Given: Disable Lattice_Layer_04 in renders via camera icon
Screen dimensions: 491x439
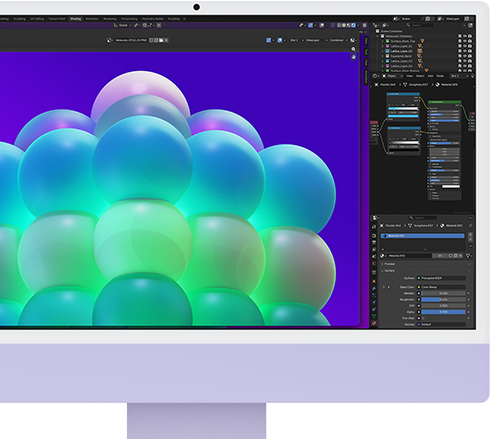Looking at the screenshot, I should tap(470, 66).
